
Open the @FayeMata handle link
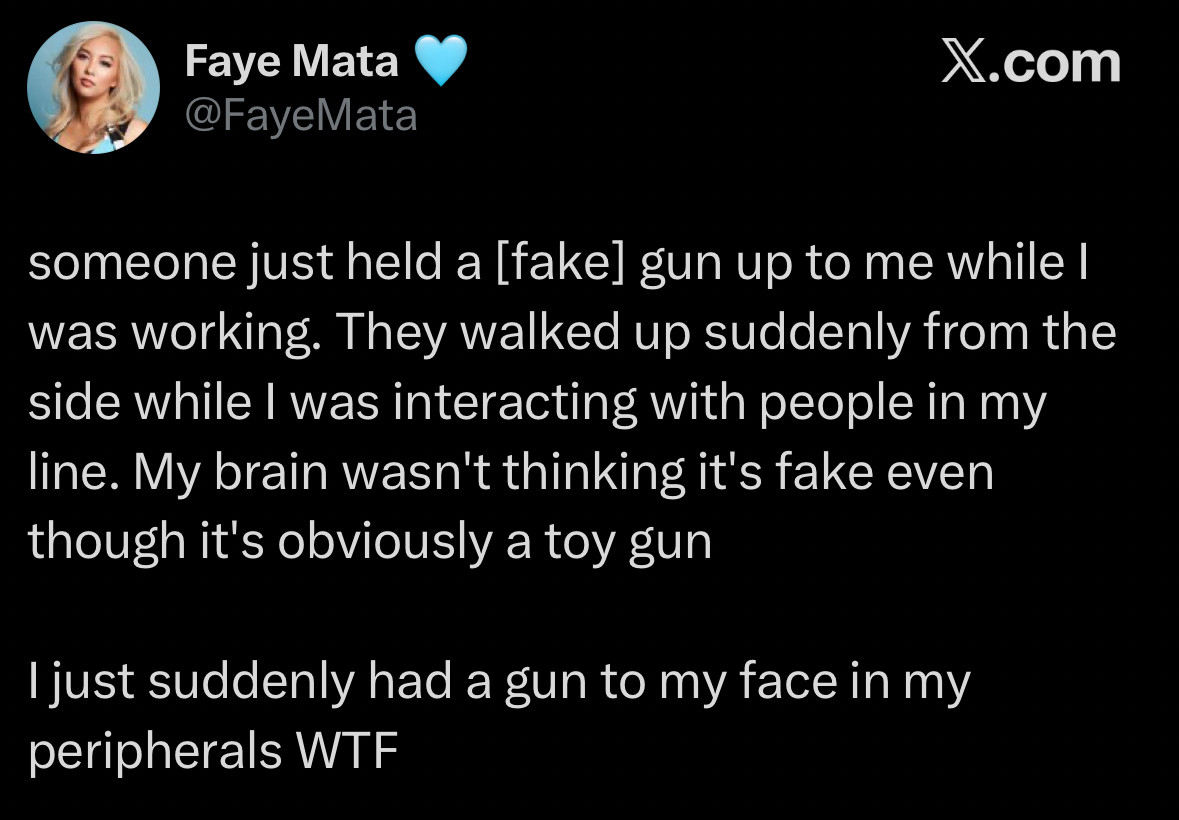[x=300, y=116]
